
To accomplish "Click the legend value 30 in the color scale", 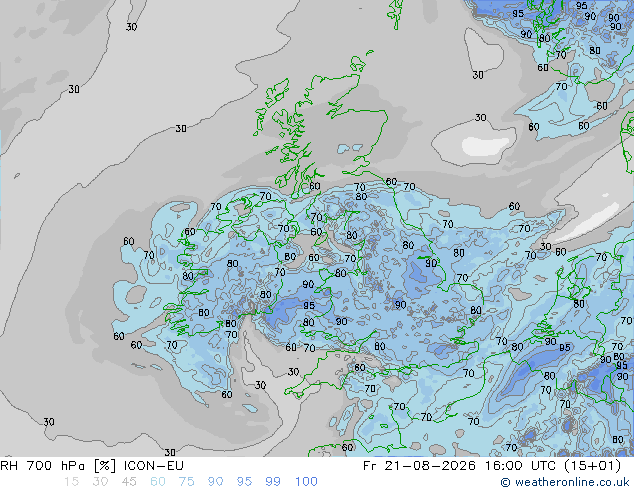I will click(x=100, y=482).
